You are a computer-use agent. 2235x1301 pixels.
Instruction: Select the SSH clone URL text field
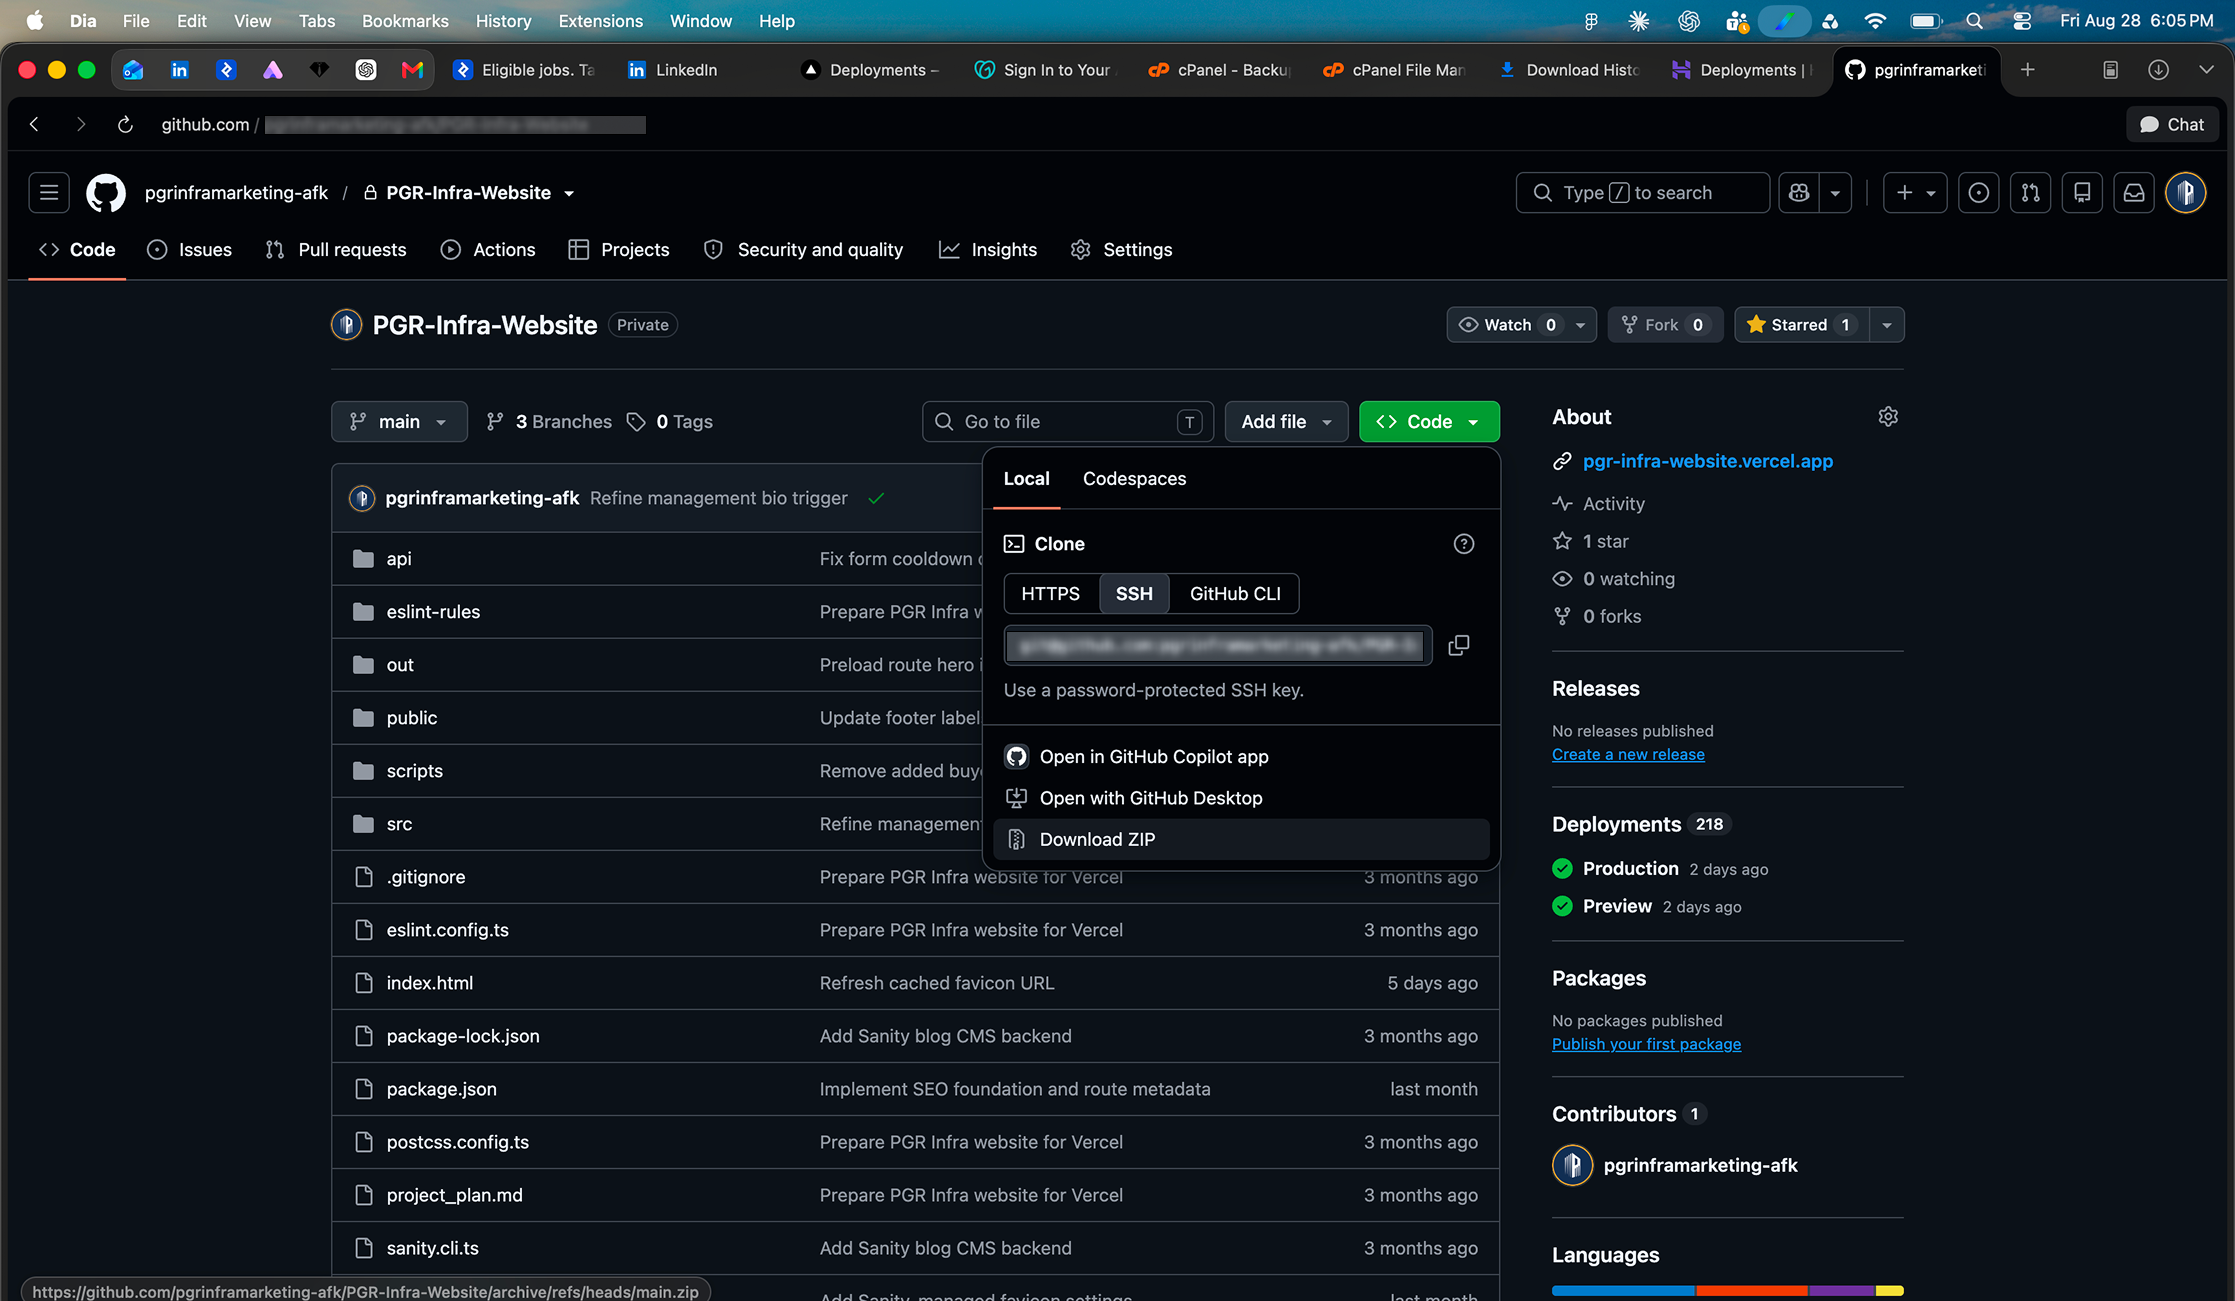pos(1217,645)
